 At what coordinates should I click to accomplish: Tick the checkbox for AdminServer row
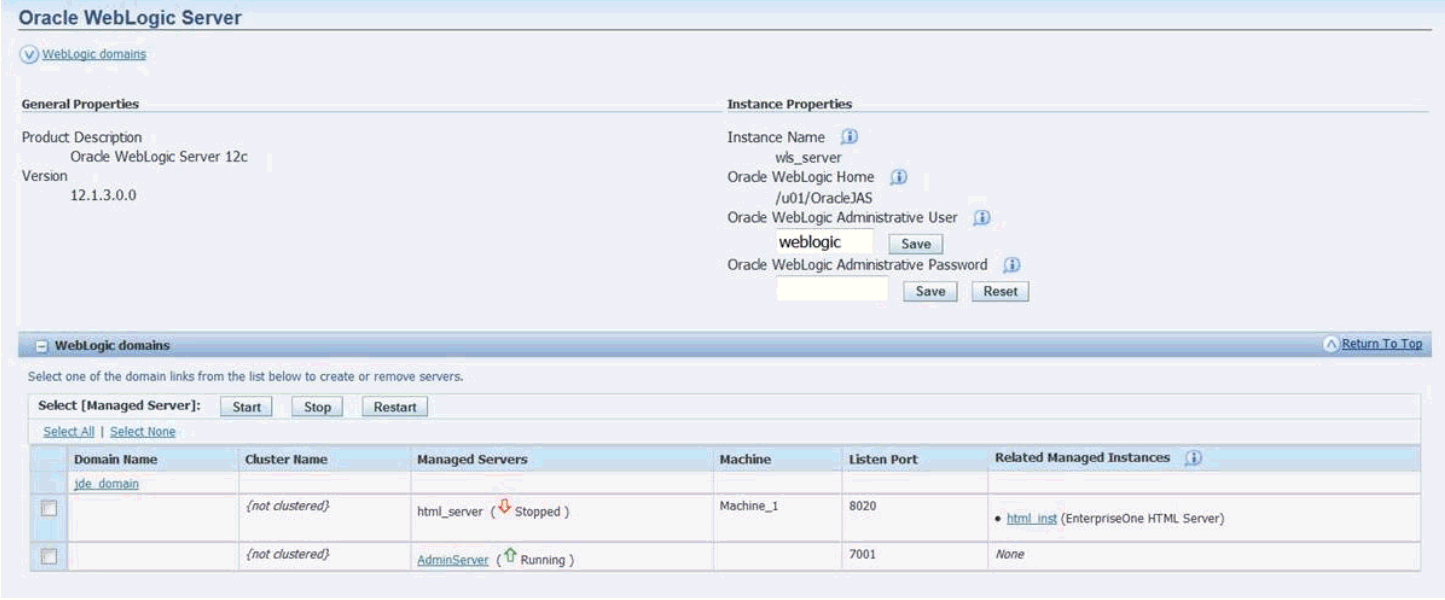tap(48, 558)
